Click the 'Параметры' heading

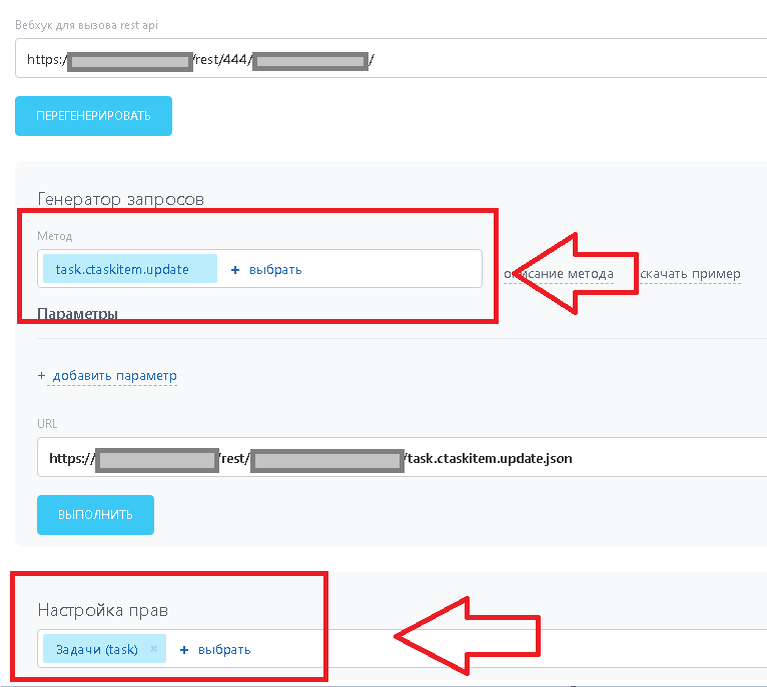[77, 313]
